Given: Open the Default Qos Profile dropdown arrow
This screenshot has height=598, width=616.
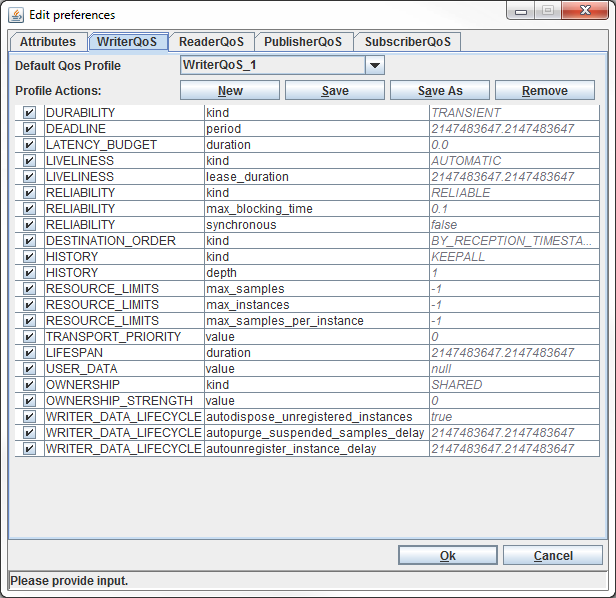Looking at the screenshot, I should 375,66.
